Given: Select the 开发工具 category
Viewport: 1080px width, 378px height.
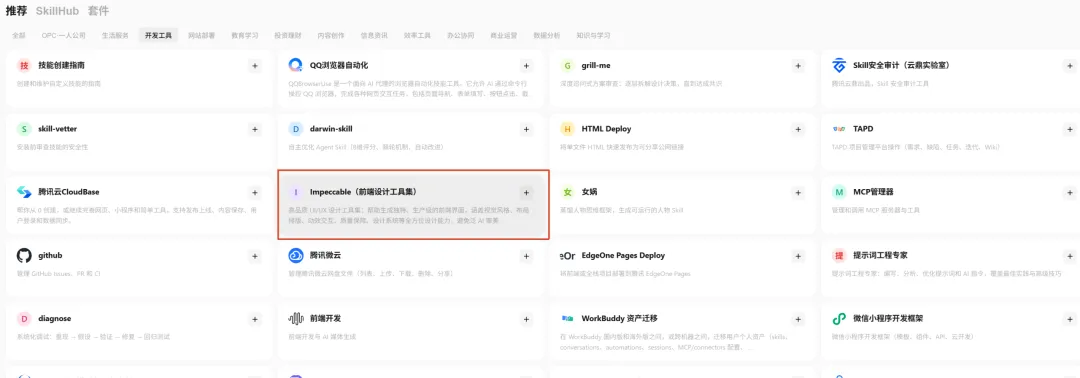Looking at the screenshot, I should pyautogui.click(x=158, y=36).
